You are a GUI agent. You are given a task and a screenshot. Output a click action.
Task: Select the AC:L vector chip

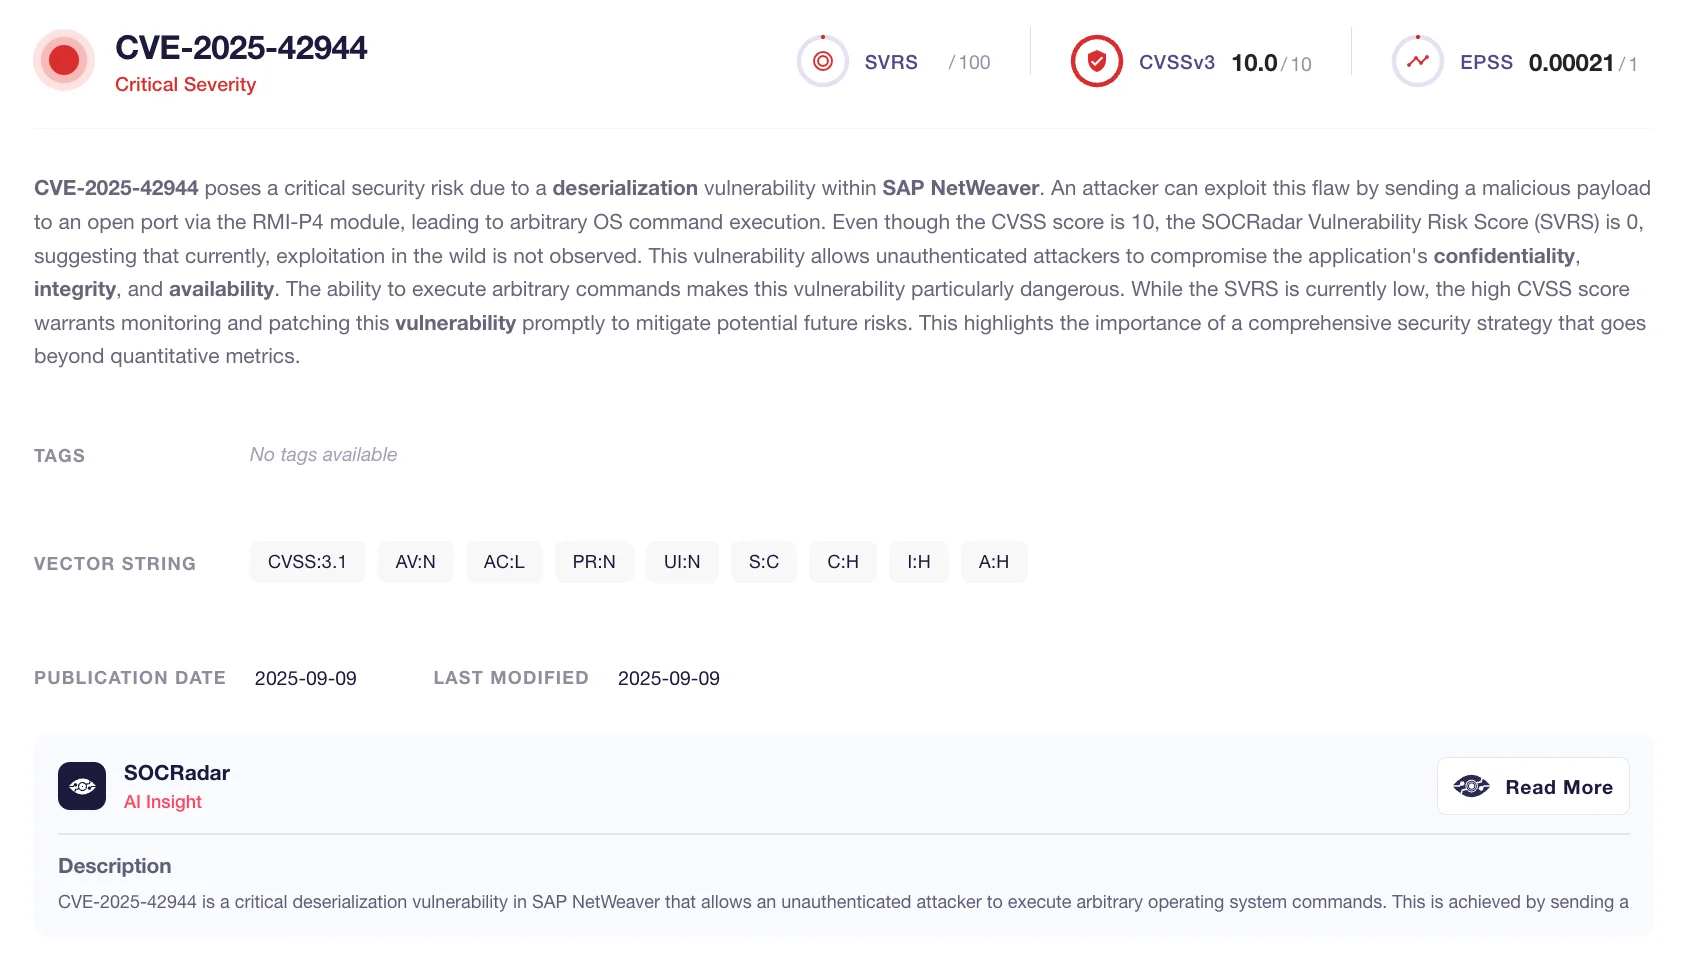pos(504,562)
